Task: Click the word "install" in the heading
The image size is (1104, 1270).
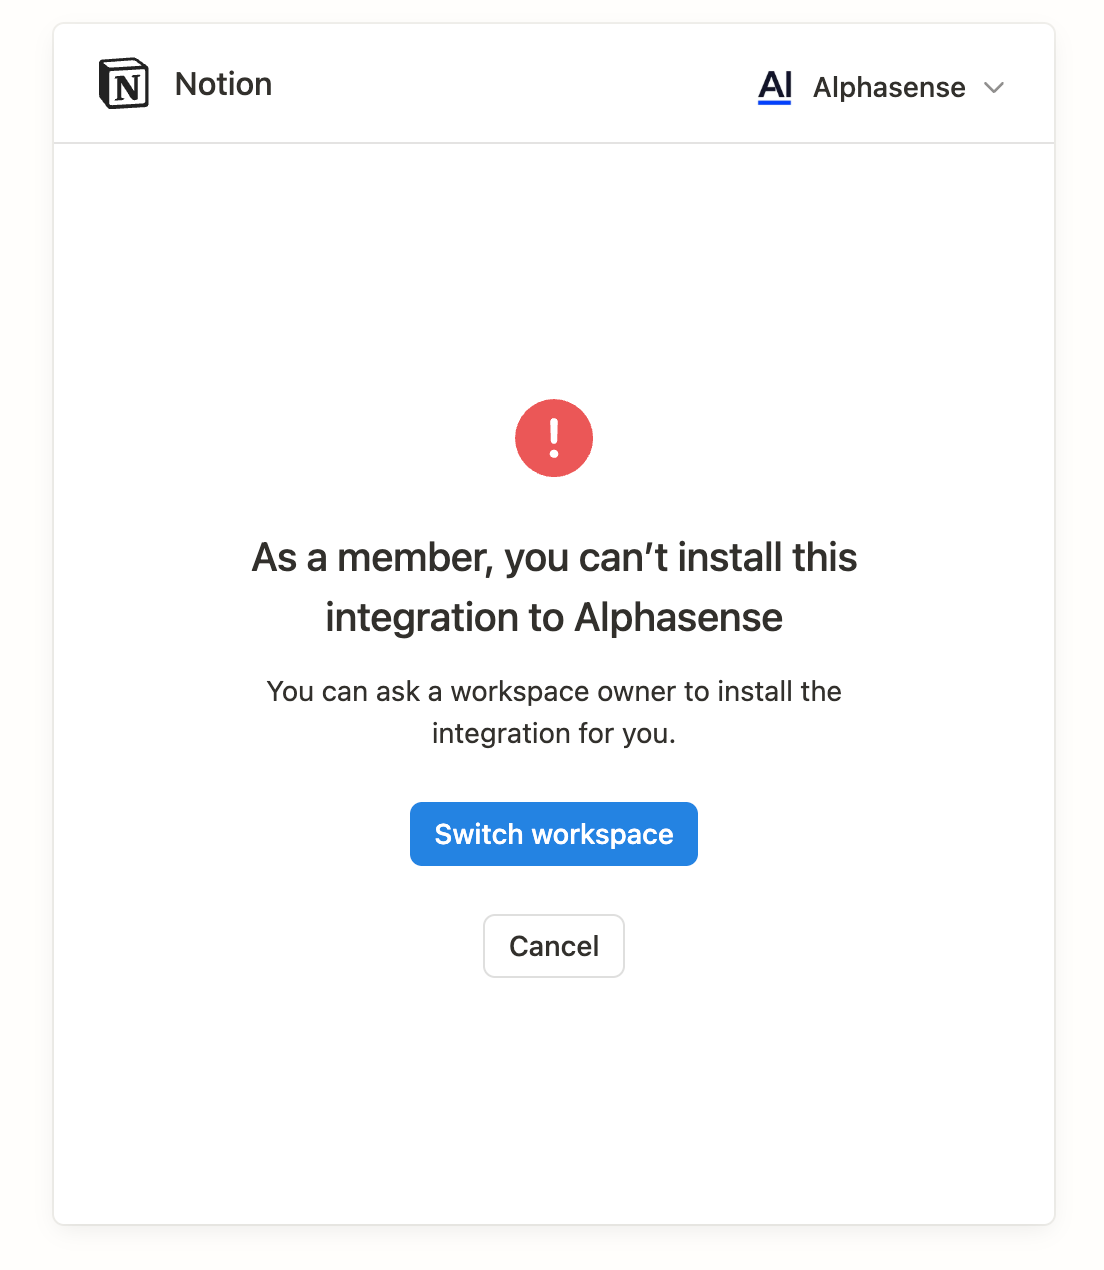Action: pyautogui.click(x=729, y=558)
